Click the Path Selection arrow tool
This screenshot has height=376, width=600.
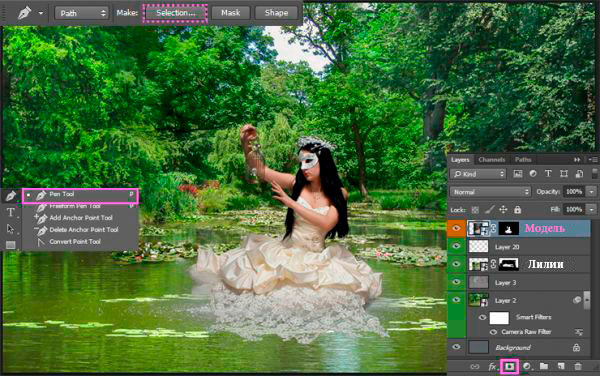click(x=10, y=229)
